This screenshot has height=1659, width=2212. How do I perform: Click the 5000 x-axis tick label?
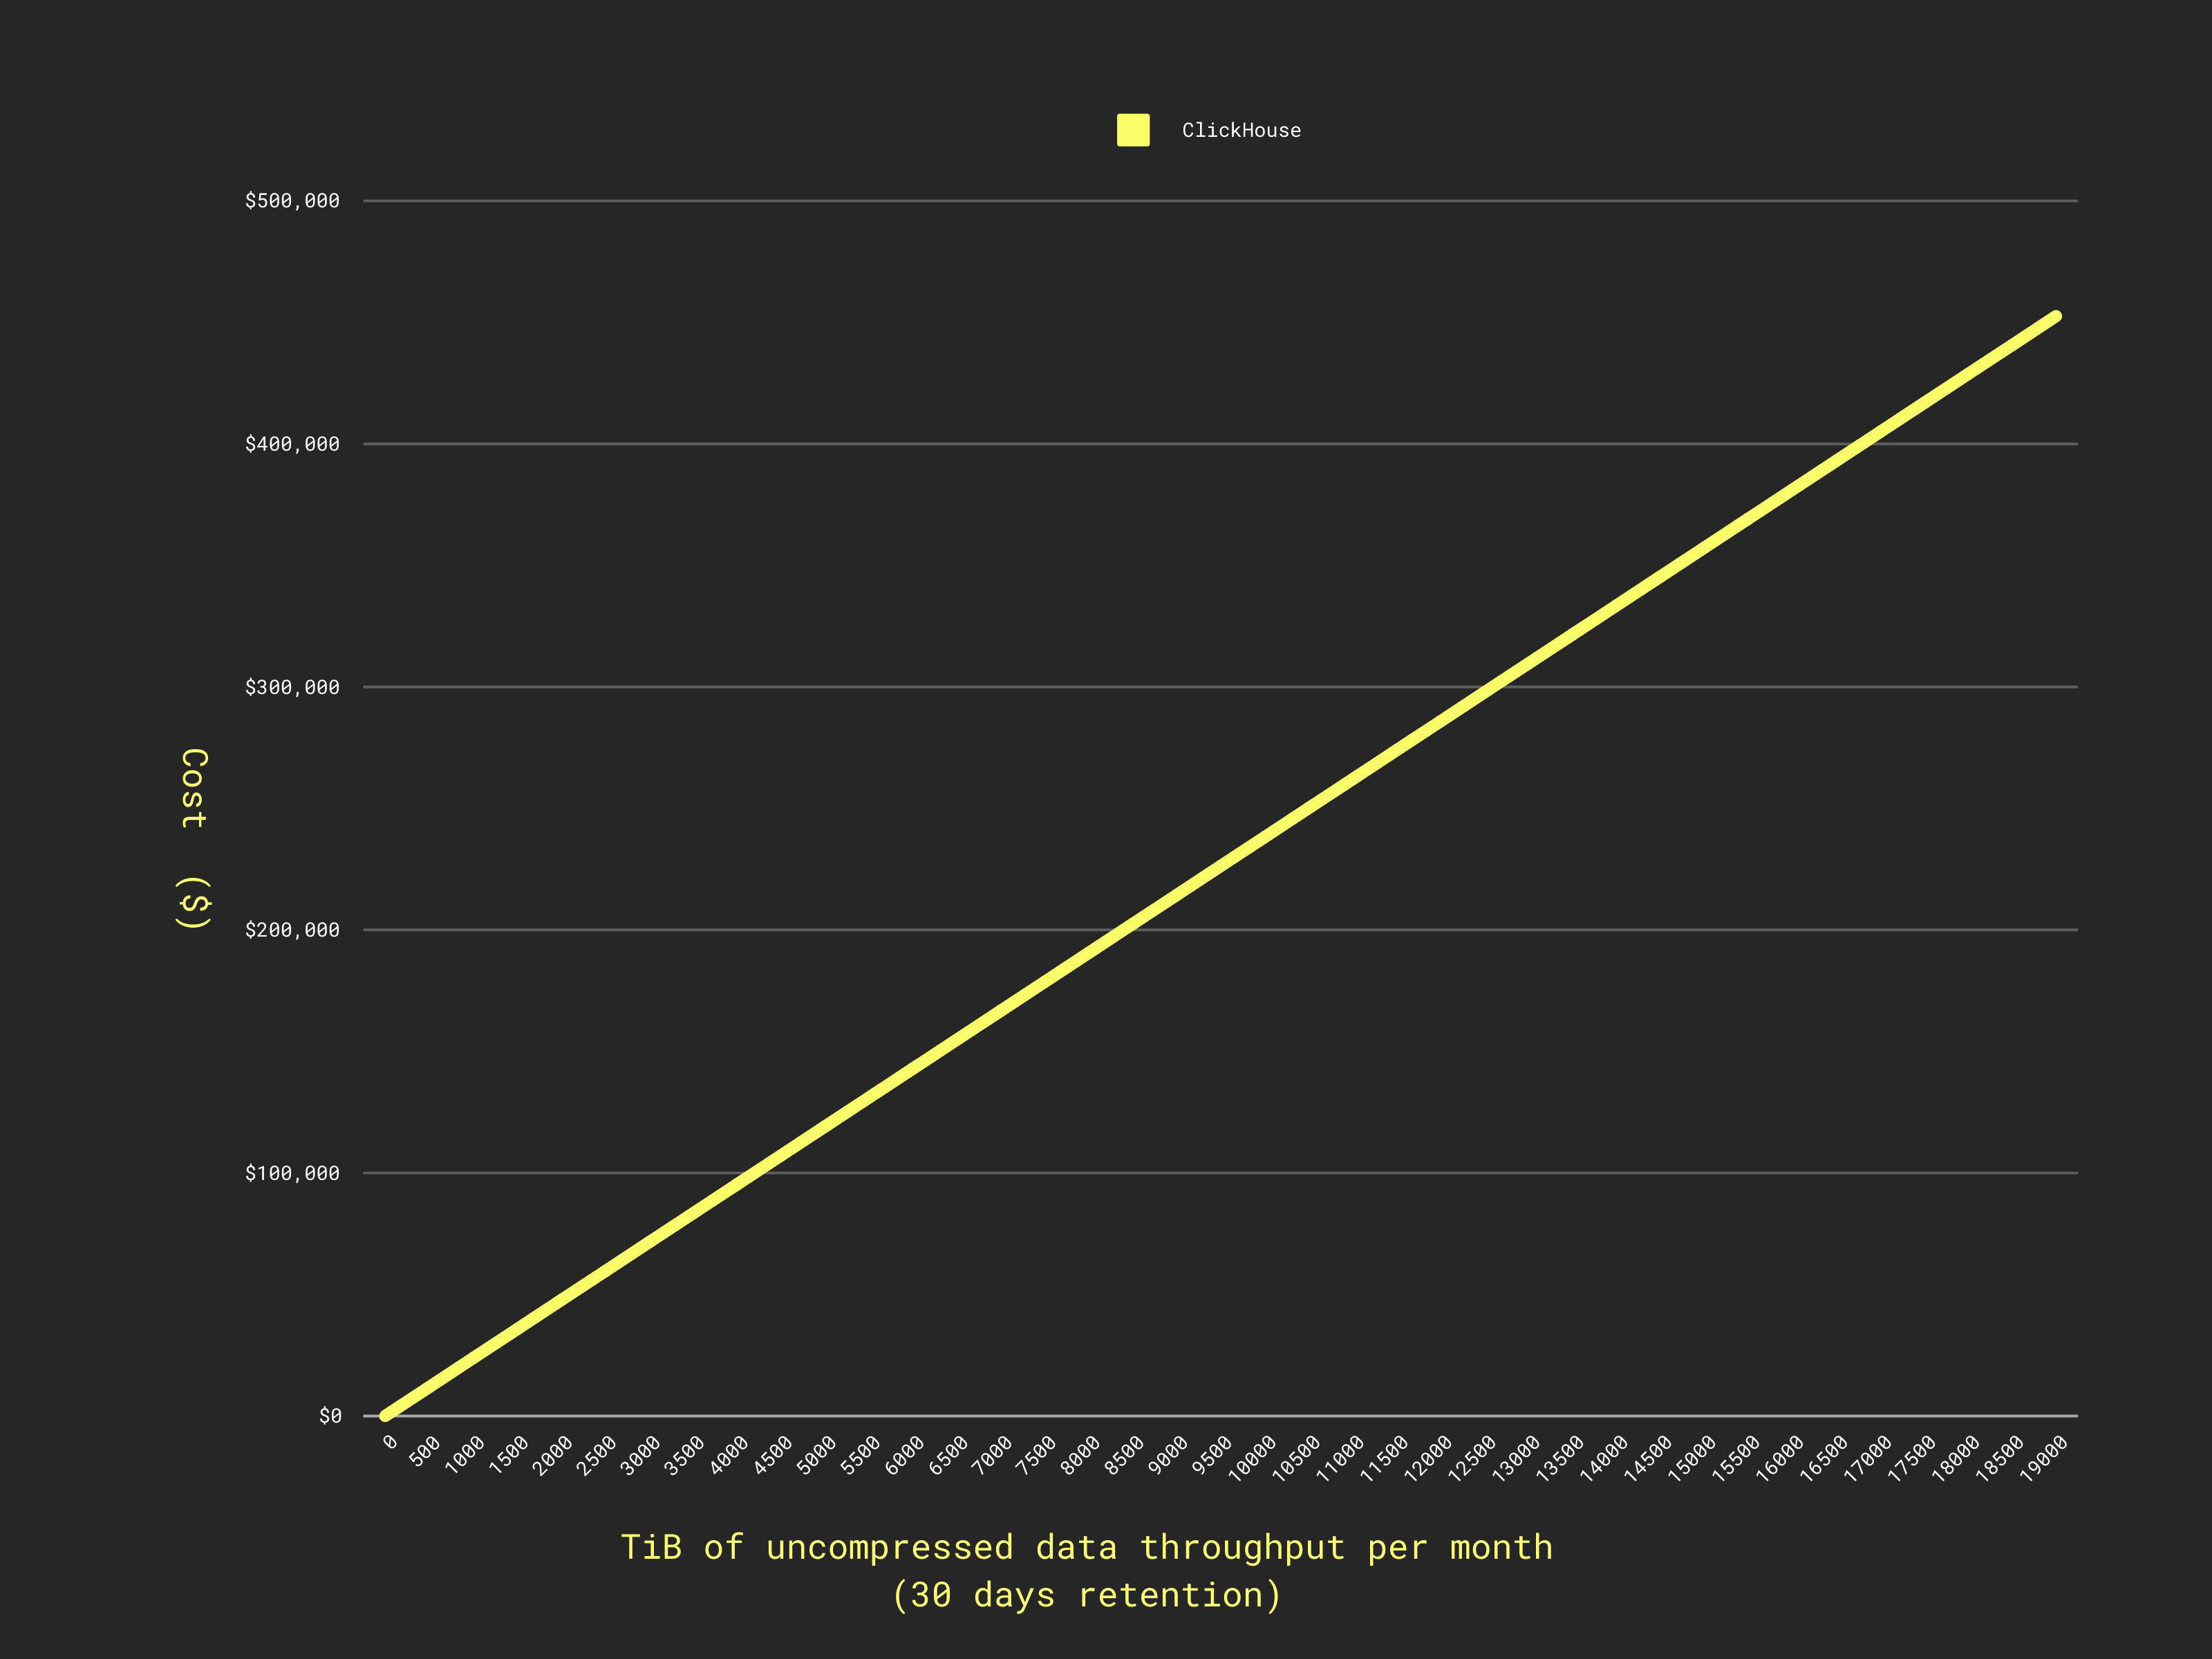[x=816, y=1456]
